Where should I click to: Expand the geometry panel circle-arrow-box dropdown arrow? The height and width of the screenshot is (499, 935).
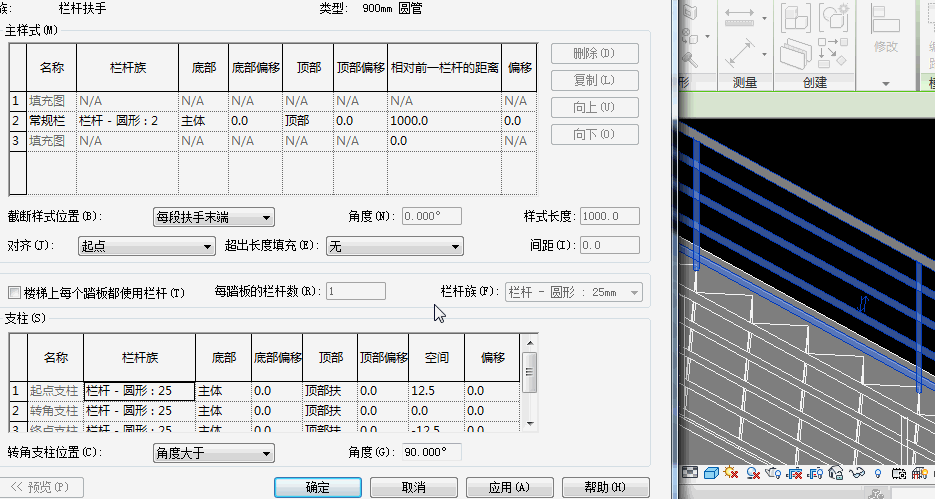(x=707, y=36)
